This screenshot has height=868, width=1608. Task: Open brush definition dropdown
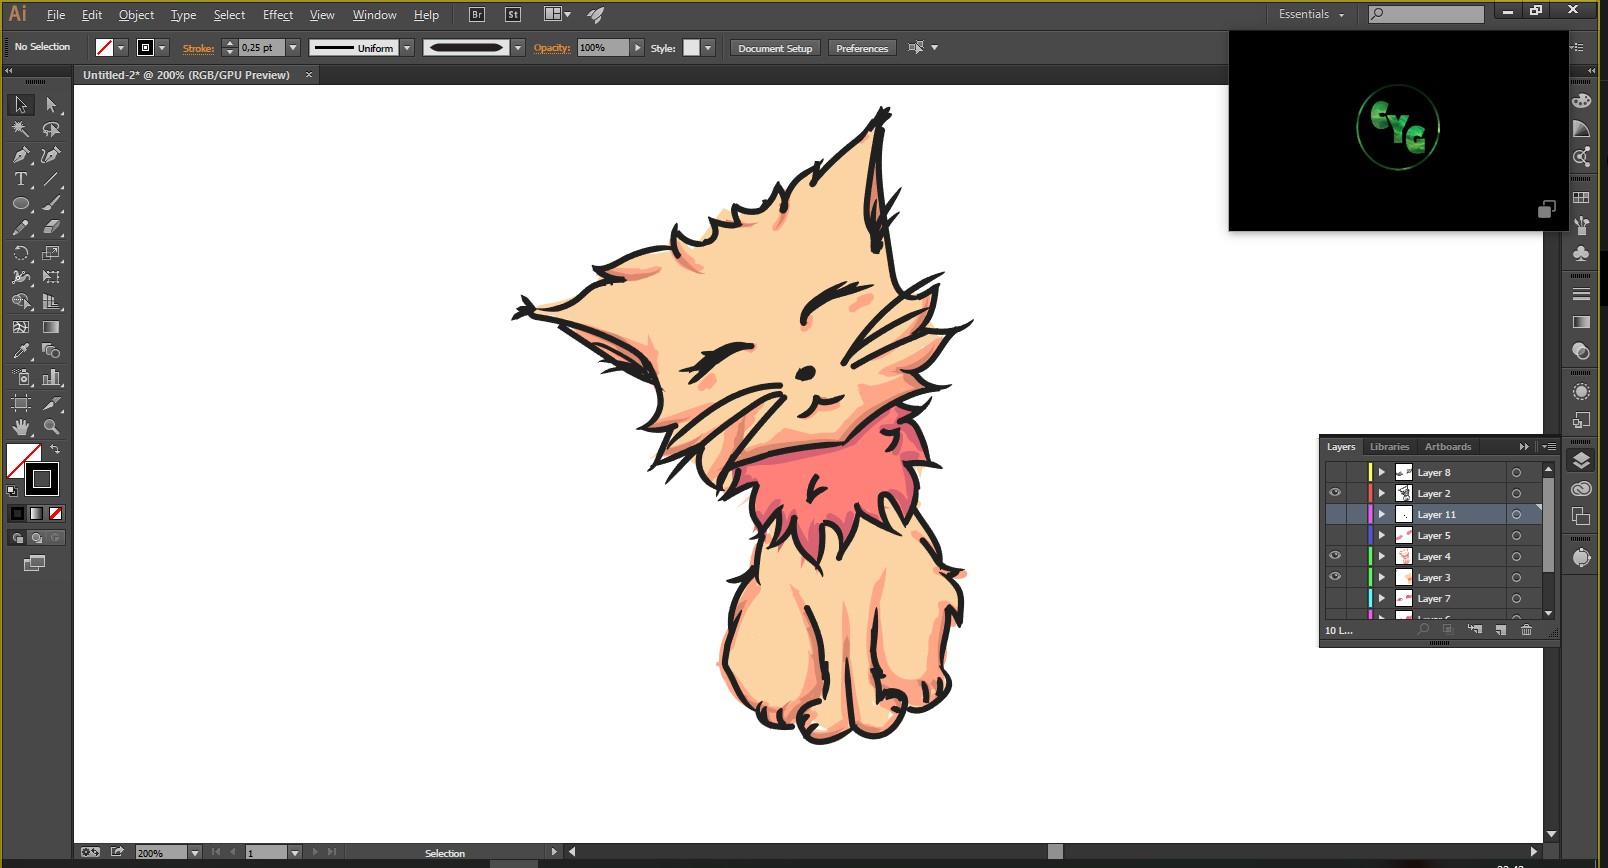click(x=518, y=48)
